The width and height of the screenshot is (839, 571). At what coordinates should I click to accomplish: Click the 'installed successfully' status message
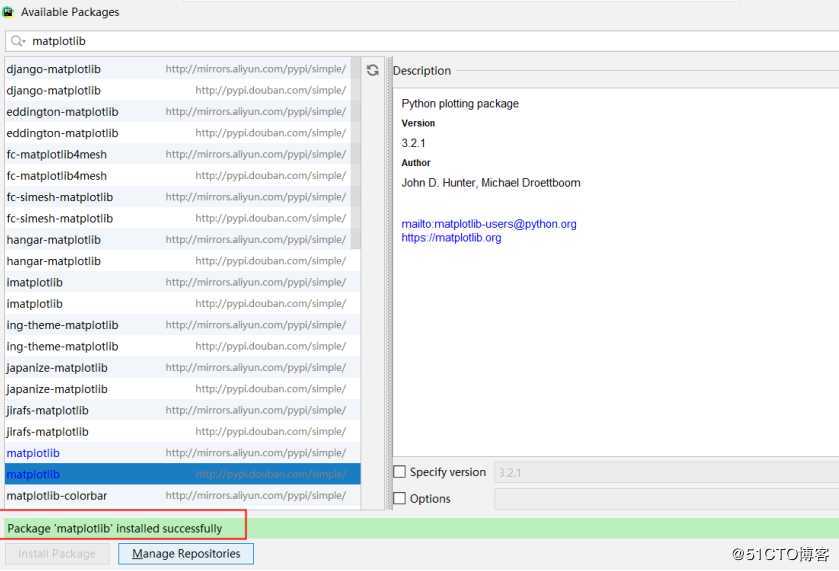click(115, 529)
